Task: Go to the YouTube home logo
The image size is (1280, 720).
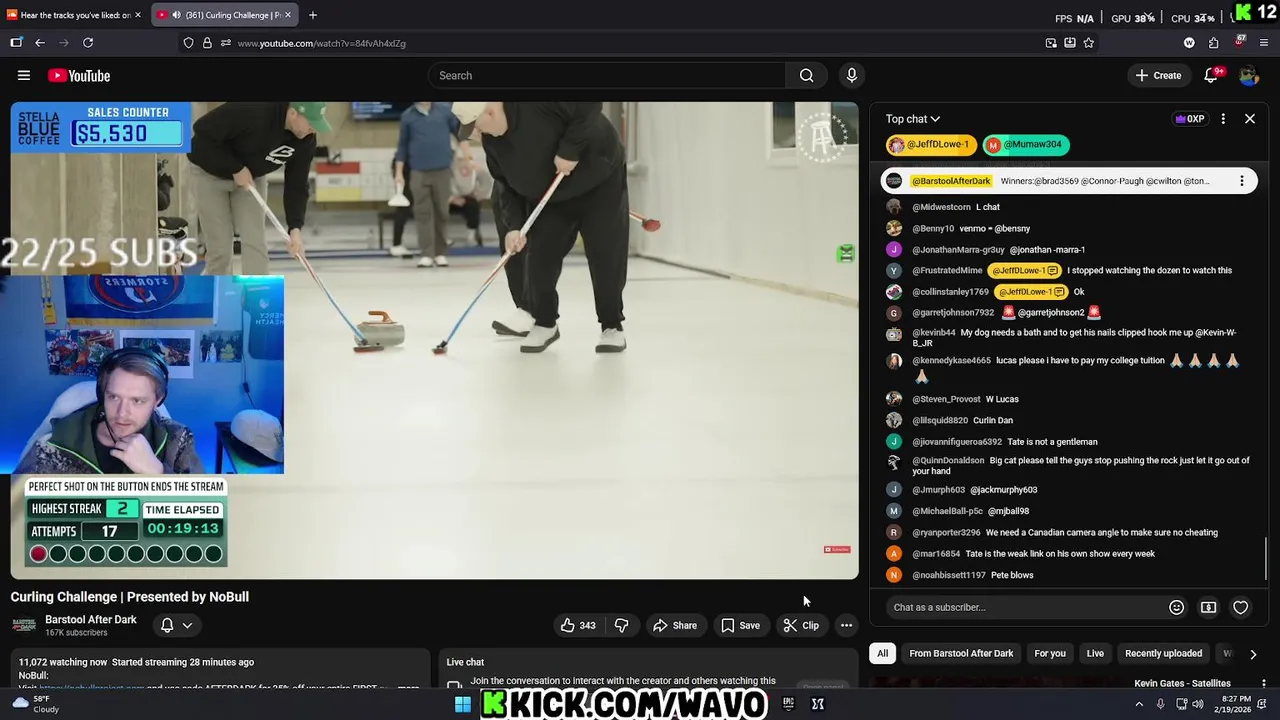Action: point(79,76)
